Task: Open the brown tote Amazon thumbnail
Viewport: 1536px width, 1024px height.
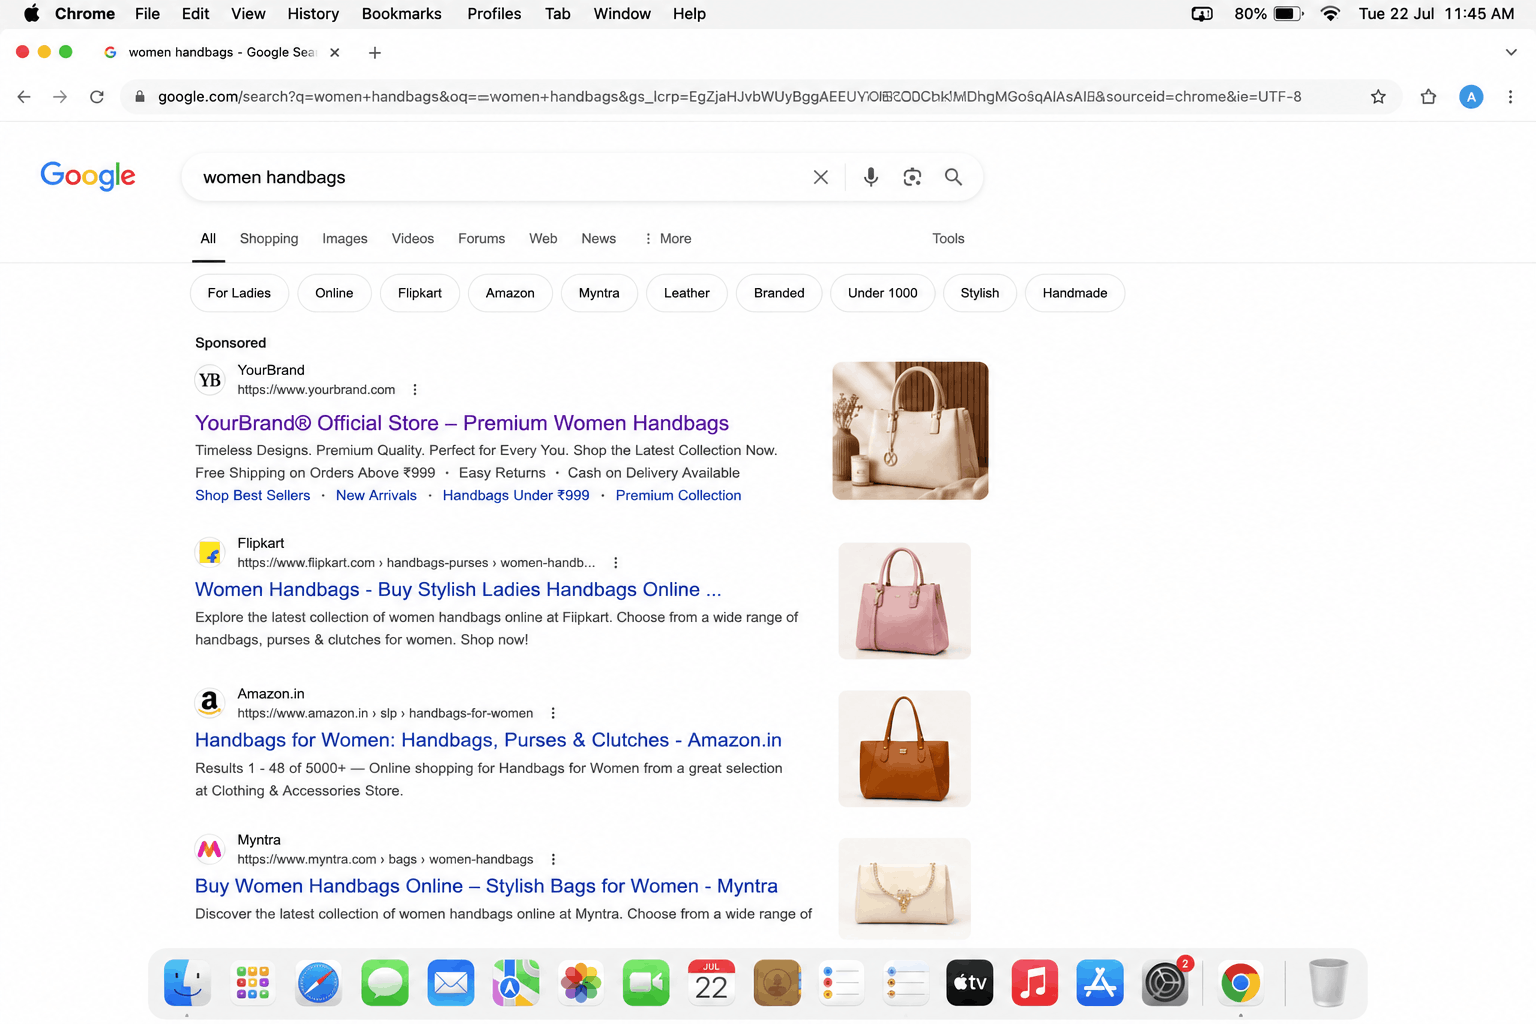Action: coord(904,749)
